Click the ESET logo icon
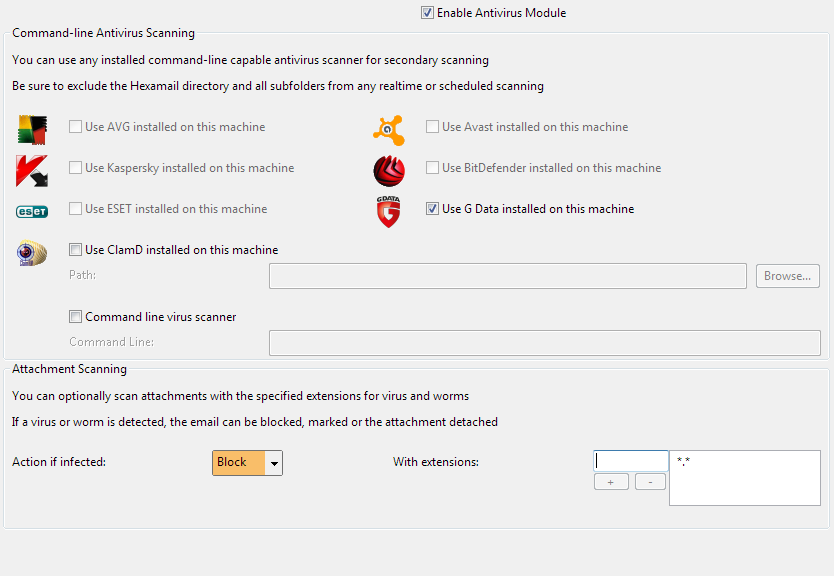 click(31, 211)
